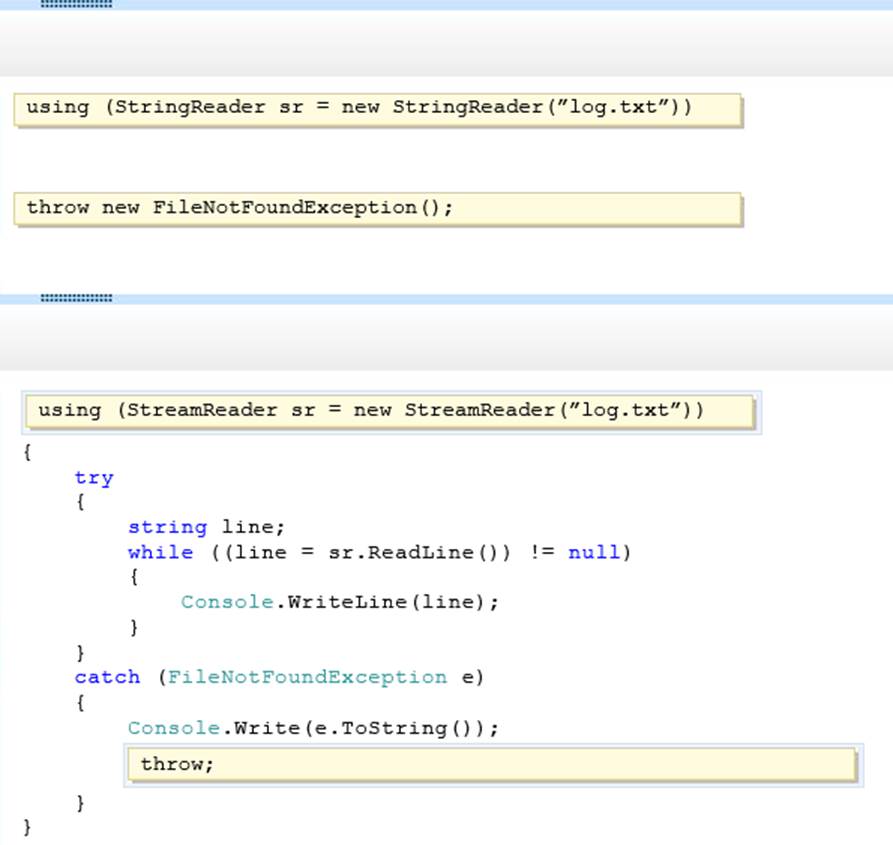
Task: Click the 'try' keyword
Action: pyautogui.click(x=94, y=478)
